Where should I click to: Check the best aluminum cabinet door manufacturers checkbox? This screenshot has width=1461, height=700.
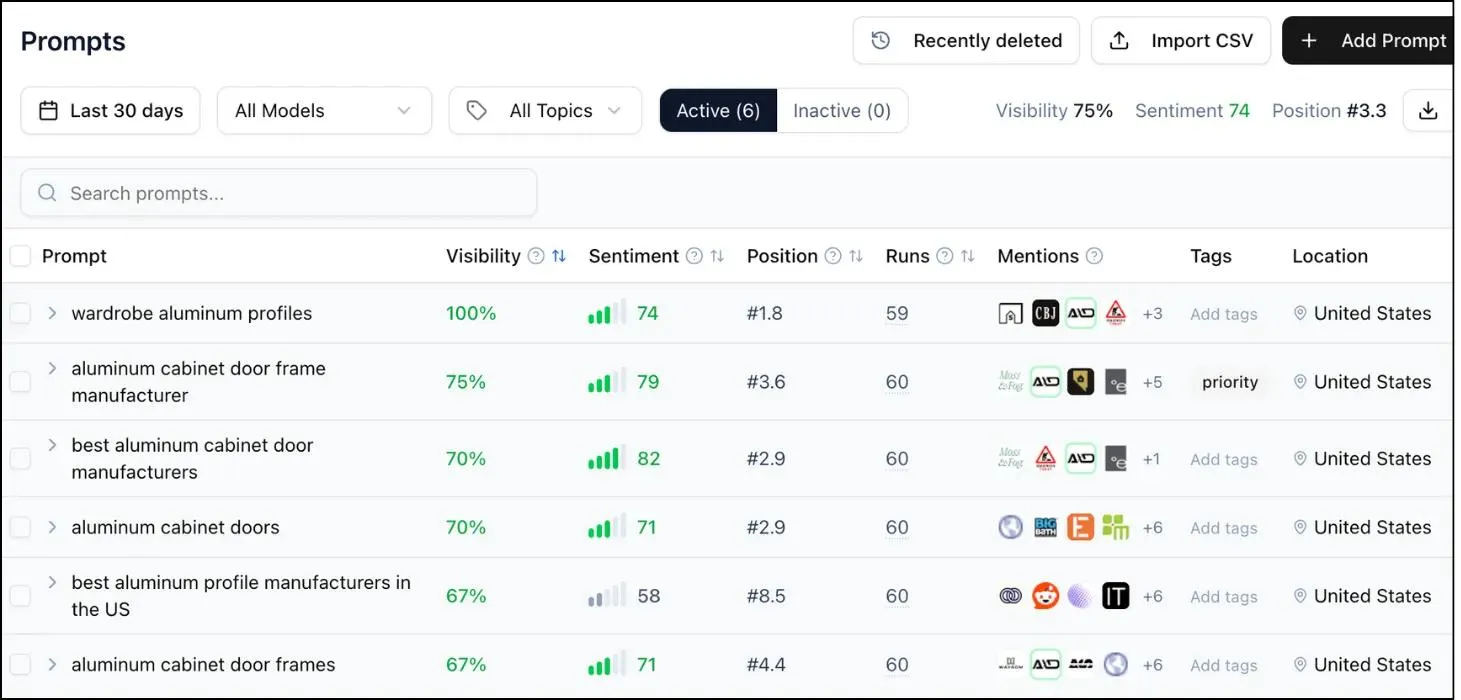(20, 459)
